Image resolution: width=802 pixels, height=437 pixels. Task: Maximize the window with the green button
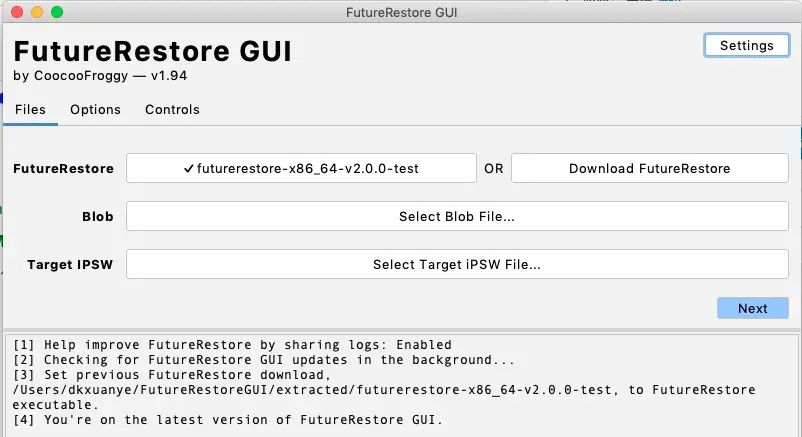(56, 13)
